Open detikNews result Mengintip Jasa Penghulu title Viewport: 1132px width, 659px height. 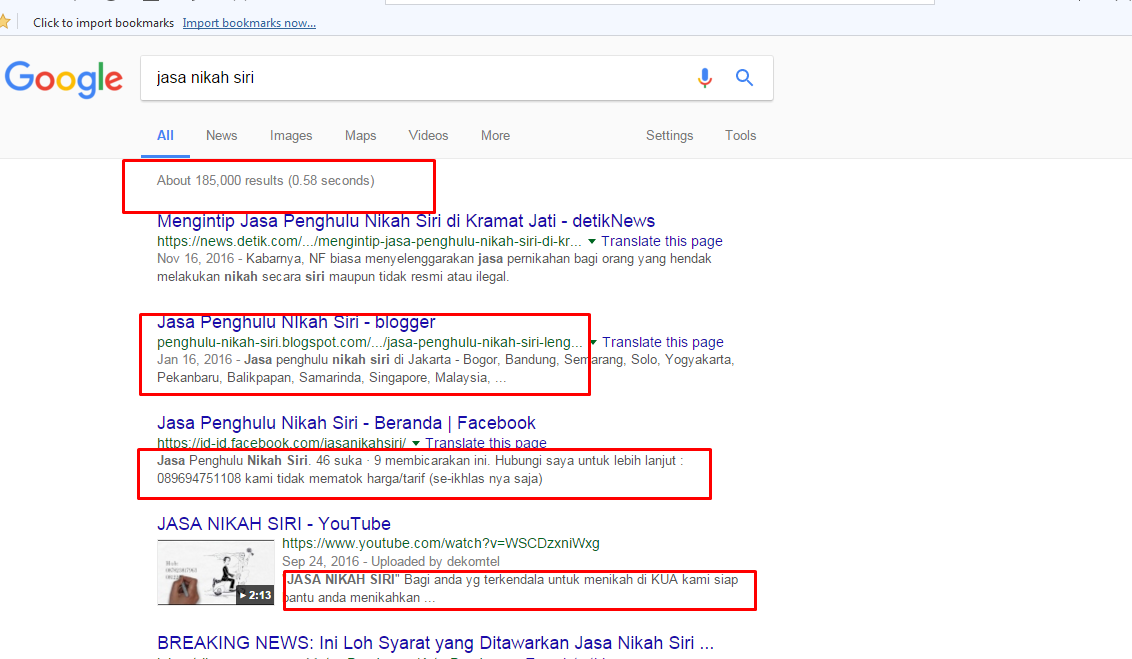coord(406,221)
